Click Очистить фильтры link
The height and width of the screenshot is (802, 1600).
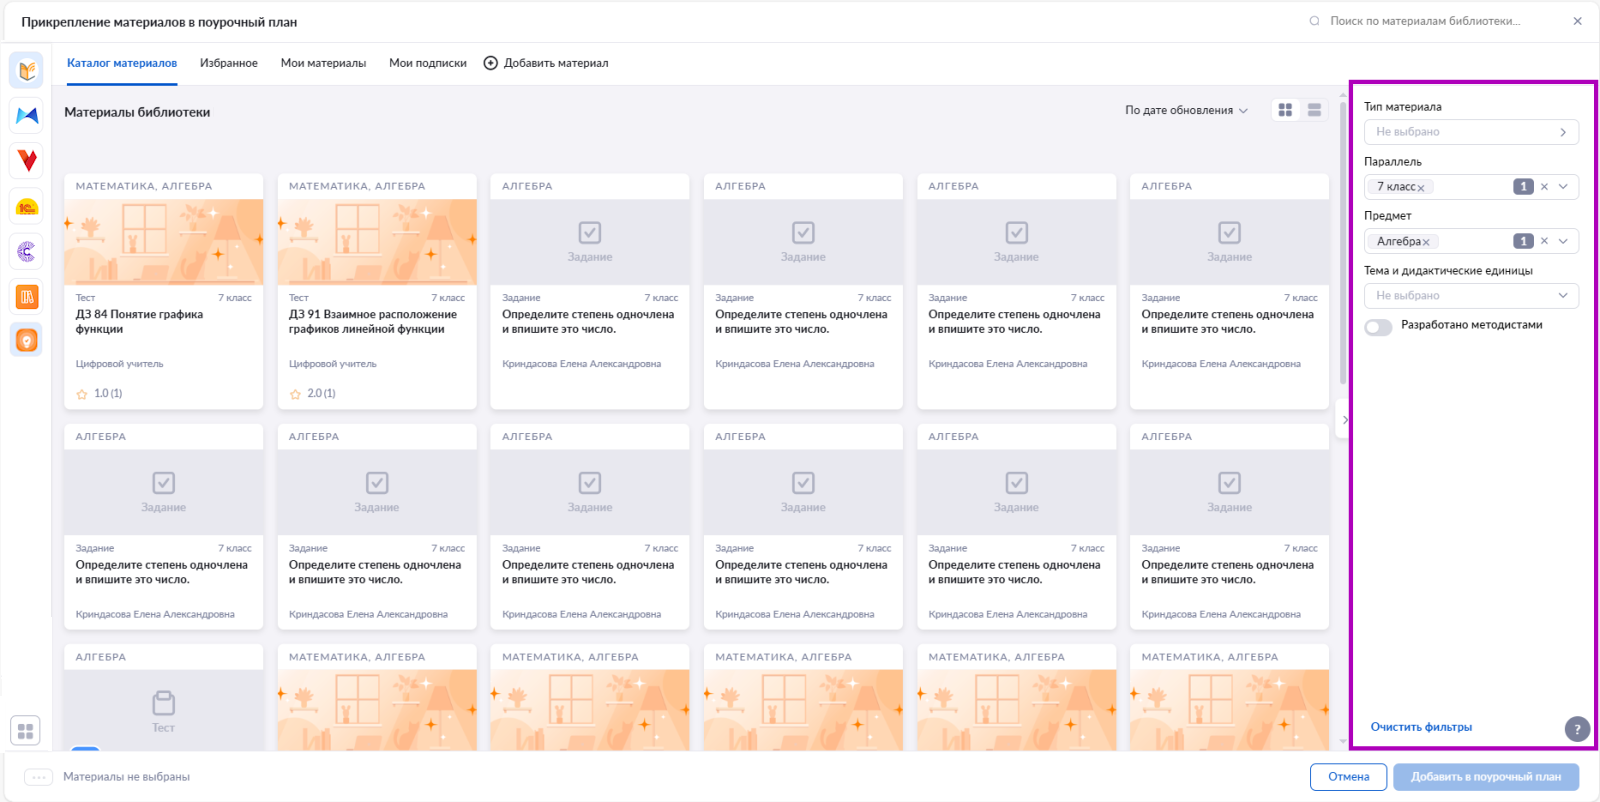click(x=1421, y=727)
